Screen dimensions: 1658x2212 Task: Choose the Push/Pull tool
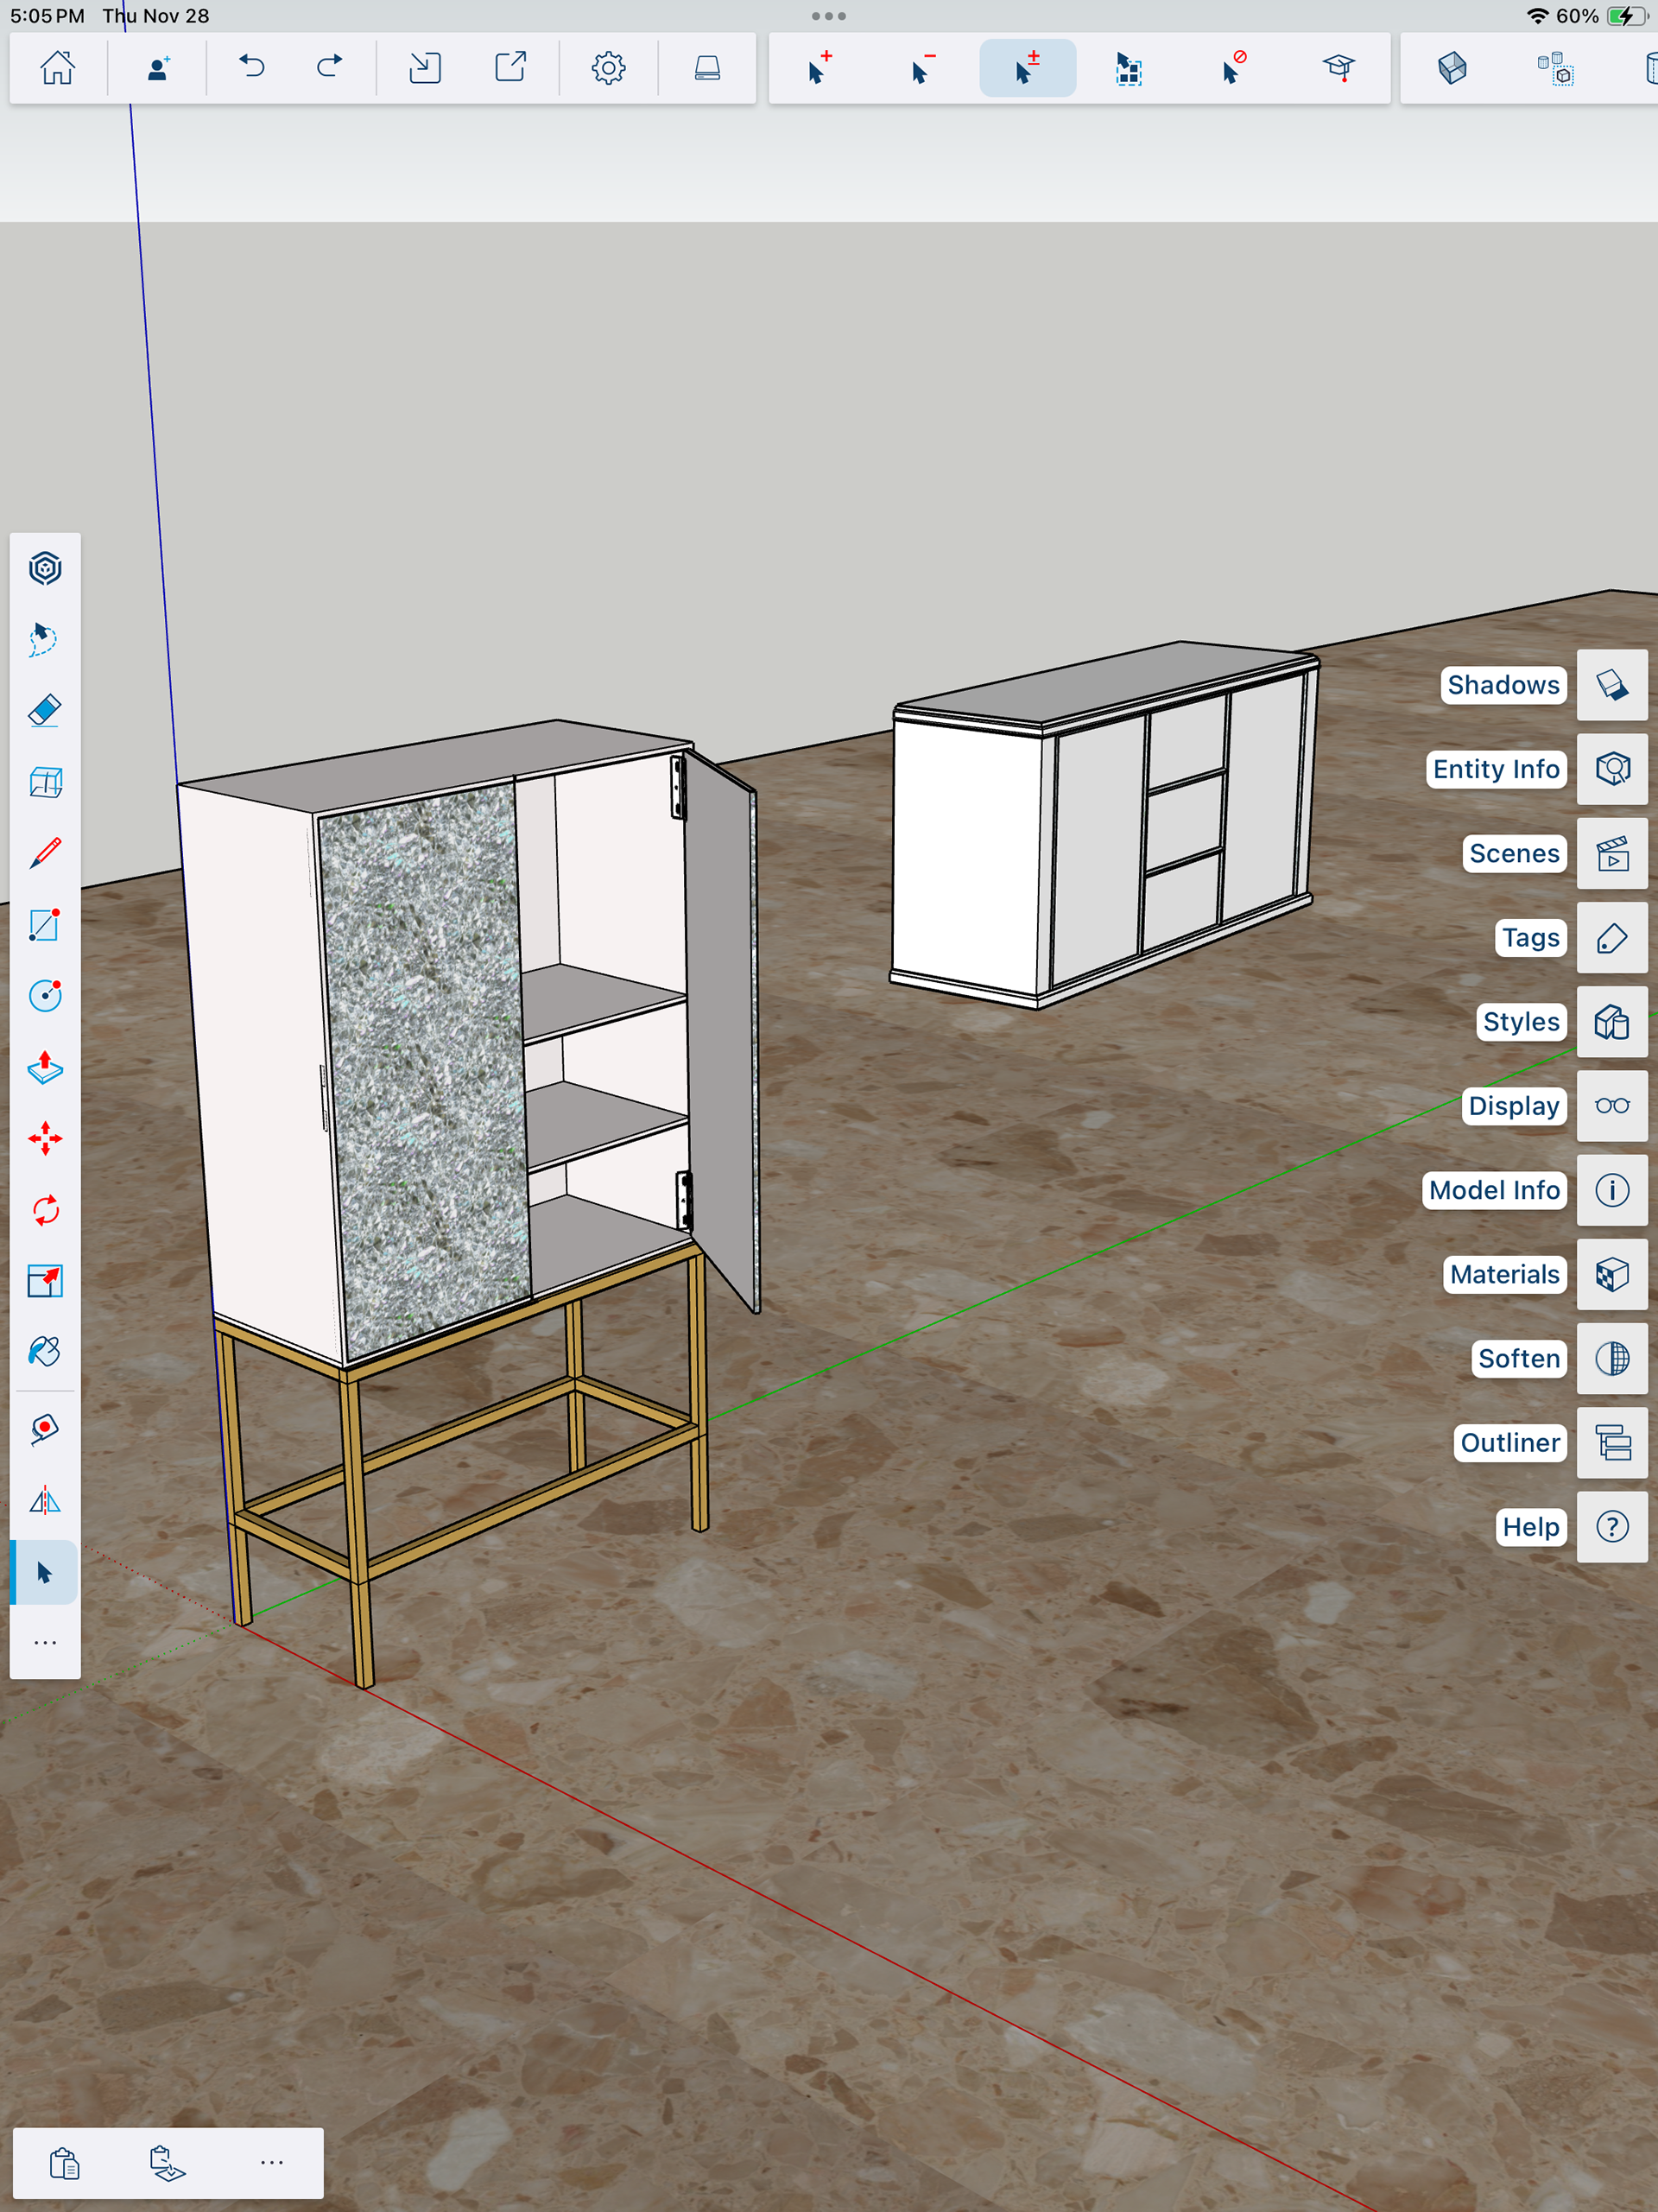tap(45, 1068)
